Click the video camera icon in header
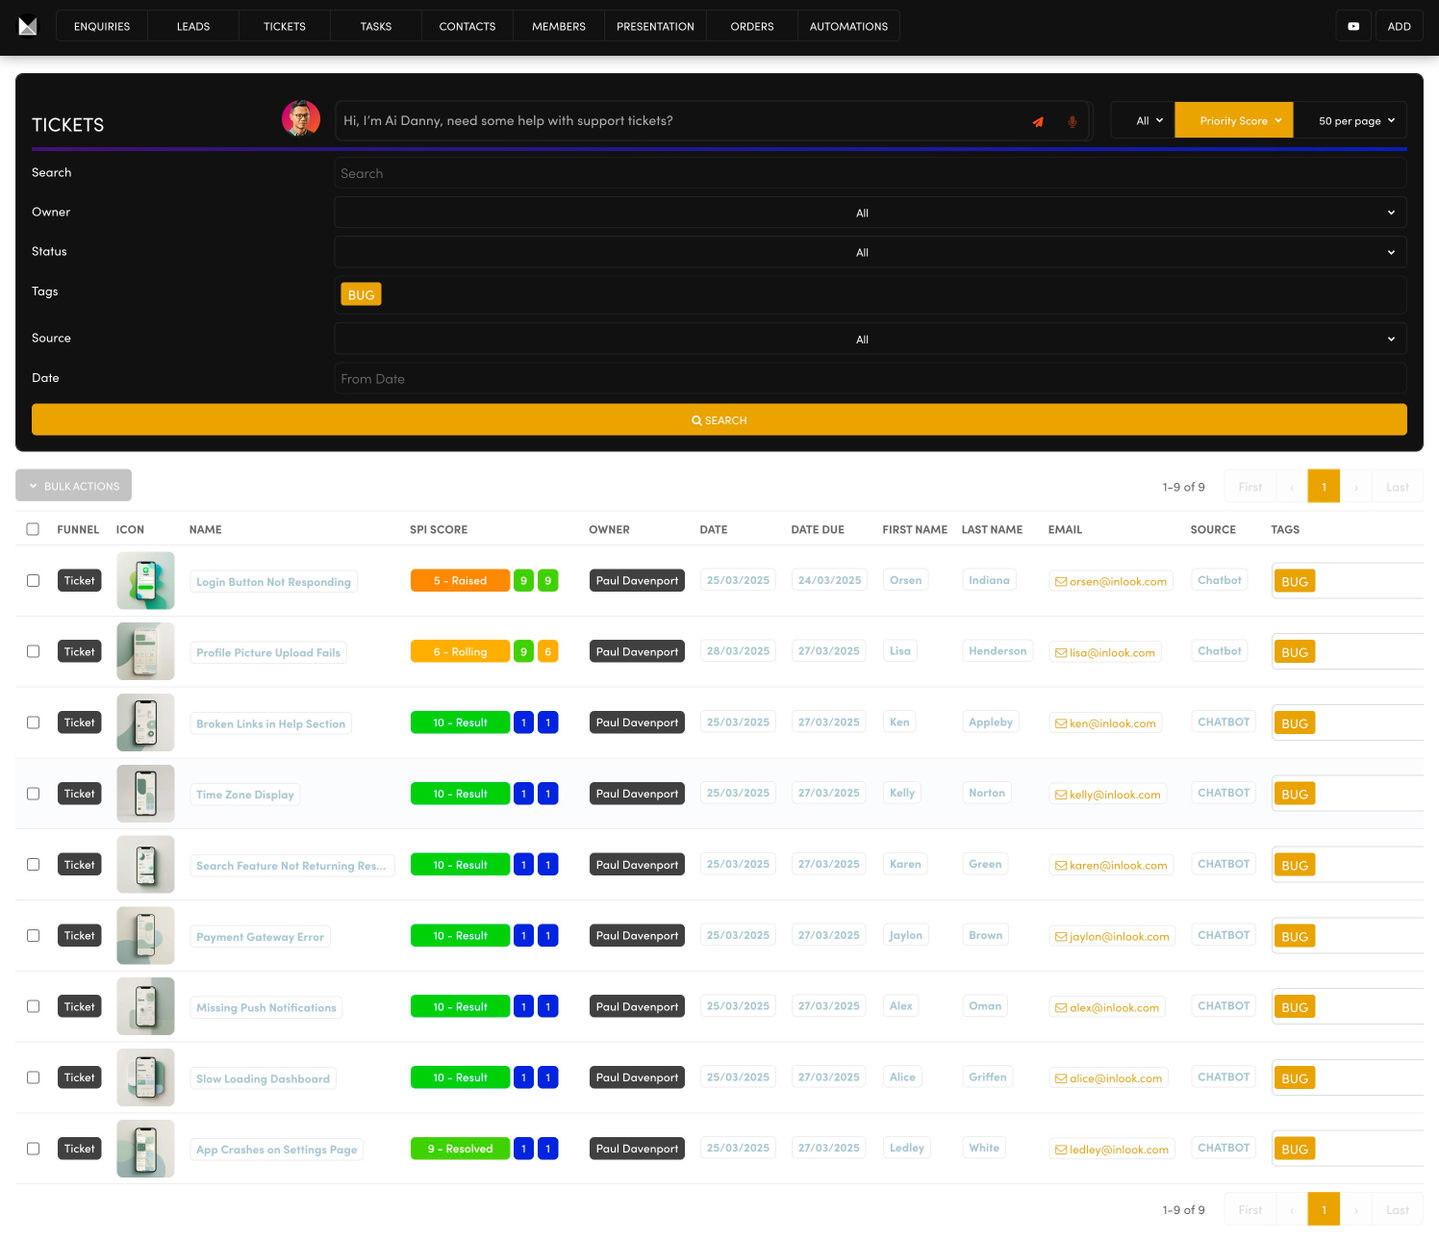 click(1353, 27)
